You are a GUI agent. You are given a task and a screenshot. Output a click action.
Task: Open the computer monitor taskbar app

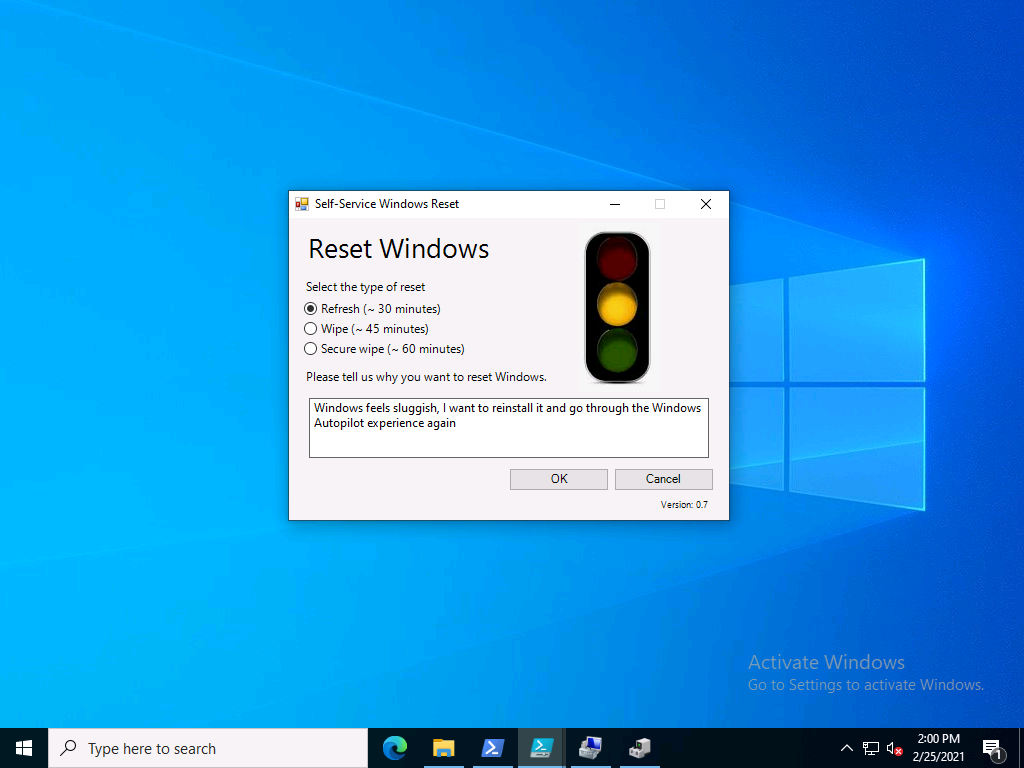[590, 748]
